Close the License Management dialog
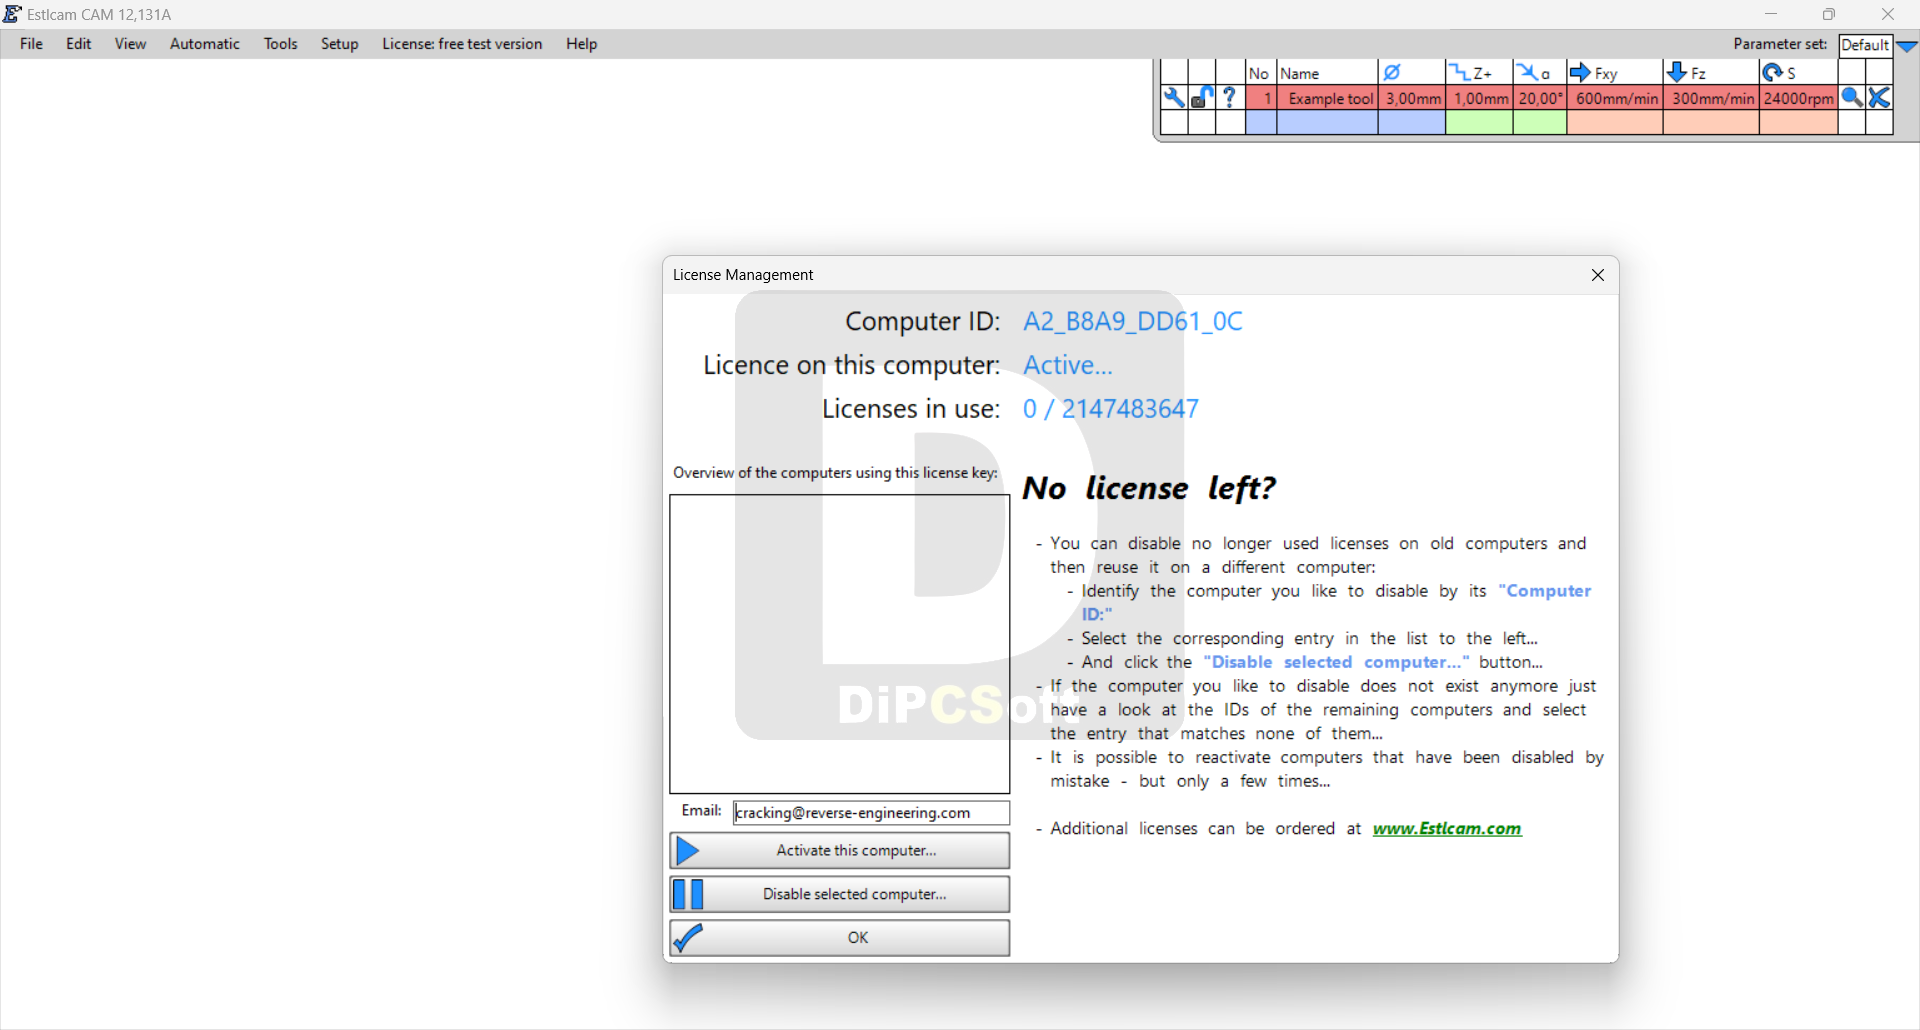The width and height of the screenshot is (1920, 1030). (1598, 275)
